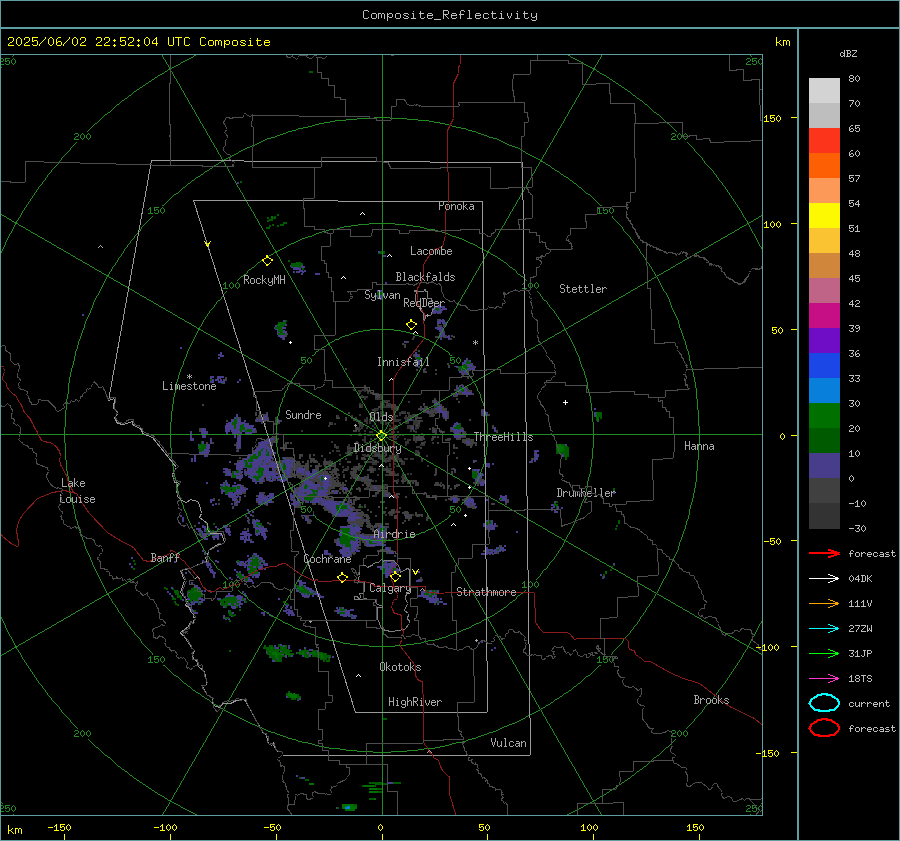Click the white plus marker north of Drumheller
The width and height of the screenshot is (900, 841).
[565, 402]
